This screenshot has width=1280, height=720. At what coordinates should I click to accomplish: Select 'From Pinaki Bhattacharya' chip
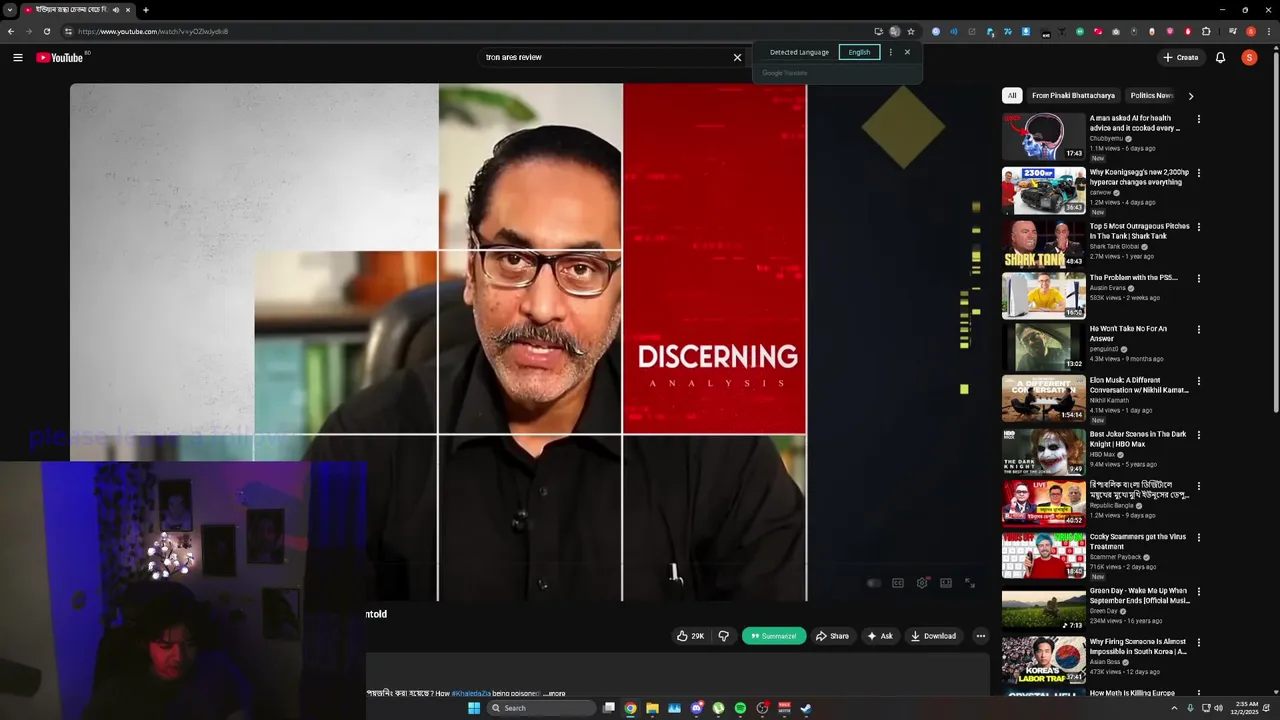(x=1073, y=96)
